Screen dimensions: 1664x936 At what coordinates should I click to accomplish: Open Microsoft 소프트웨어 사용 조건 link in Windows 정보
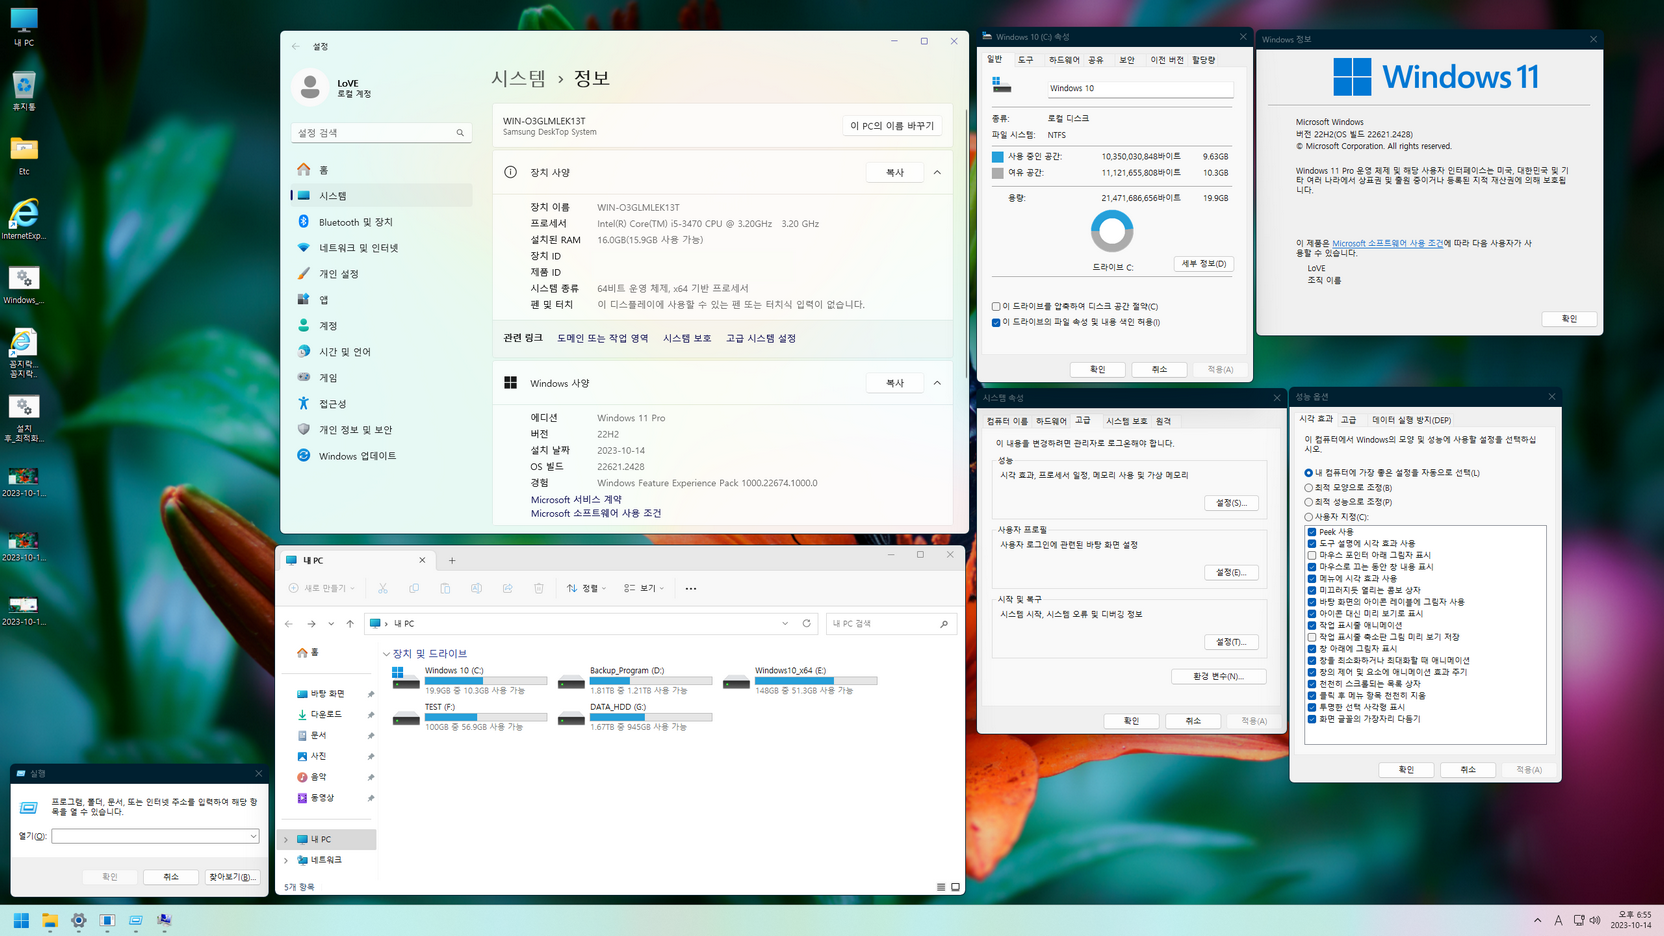(x=1387, y=243)
